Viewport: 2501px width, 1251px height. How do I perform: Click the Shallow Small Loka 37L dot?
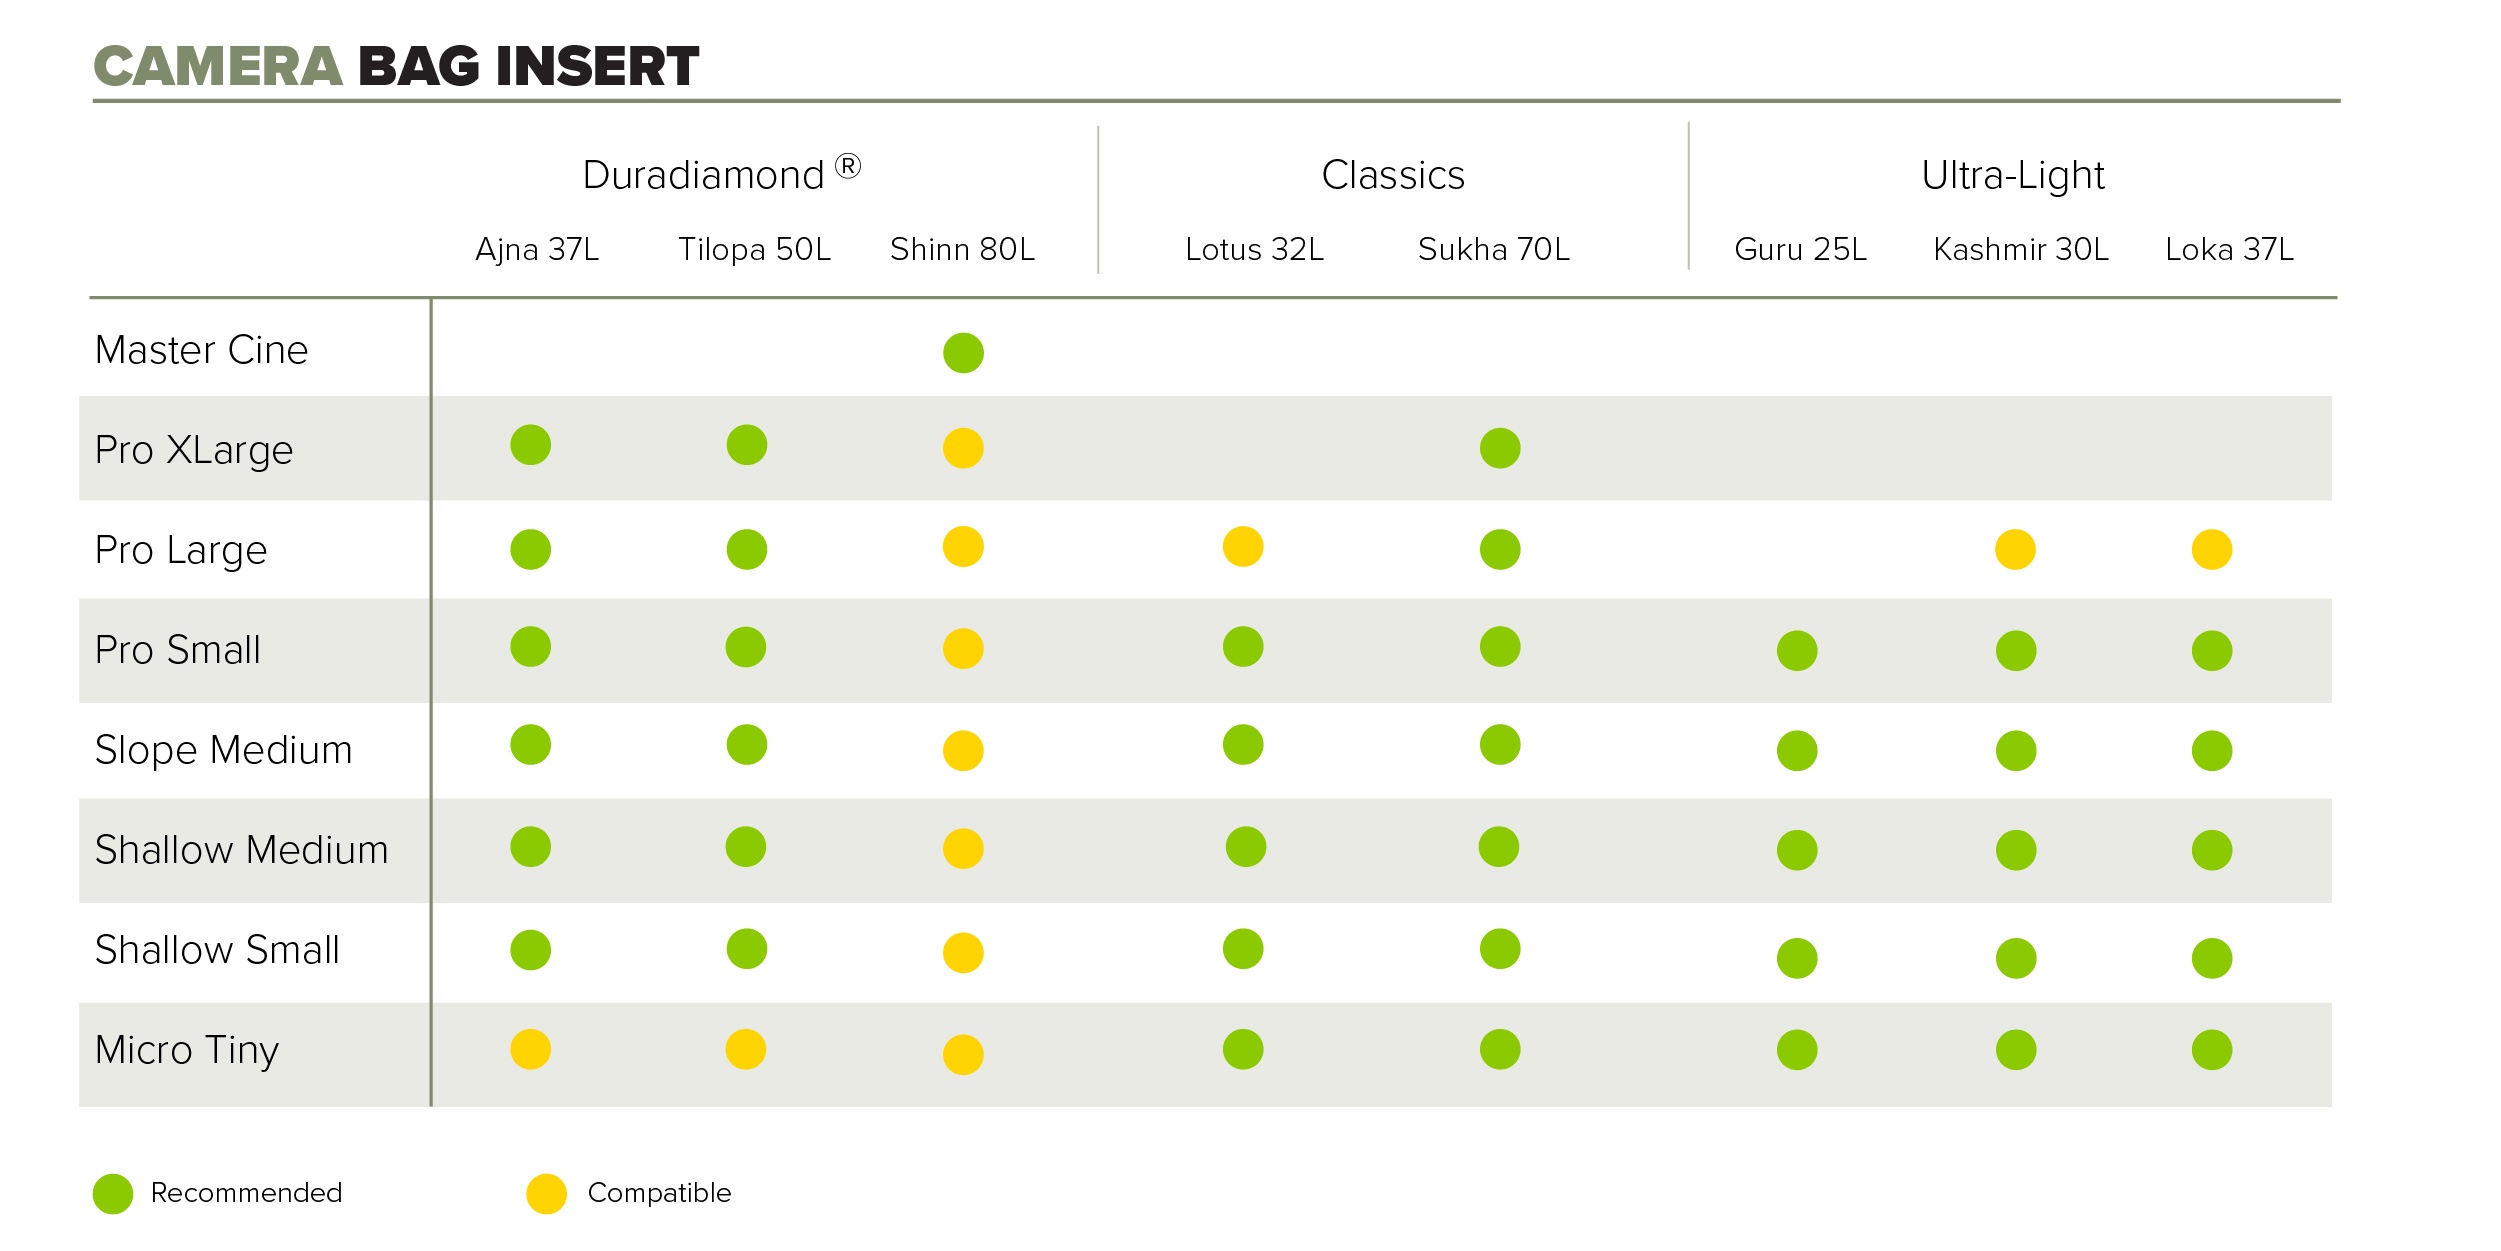pos(2212,958)
